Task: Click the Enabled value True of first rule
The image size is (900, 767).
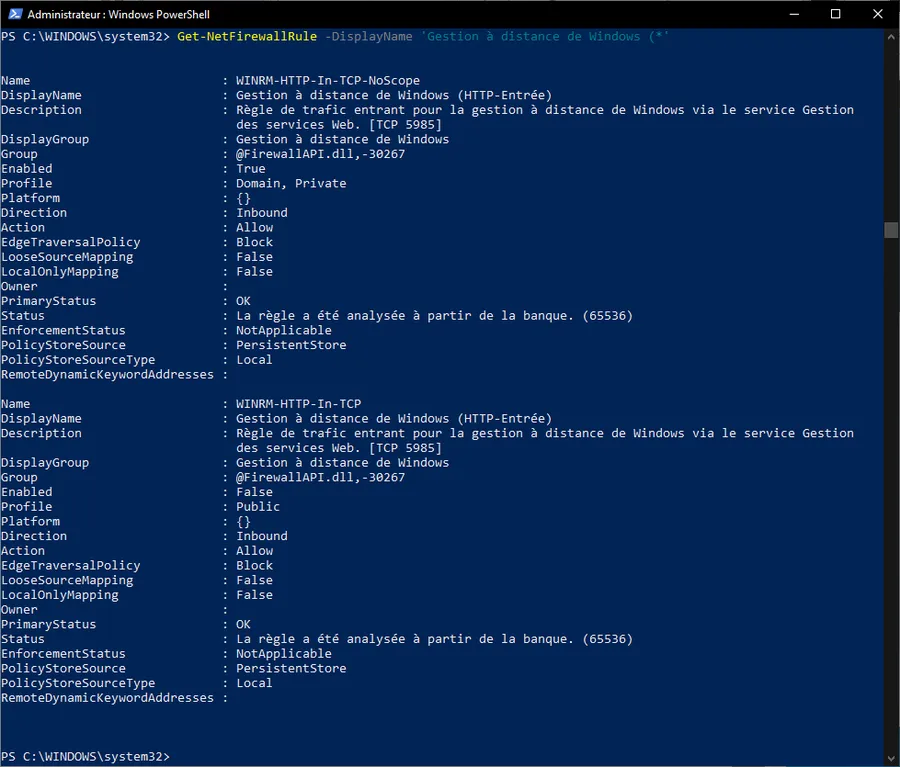Action: pos(251,169)
